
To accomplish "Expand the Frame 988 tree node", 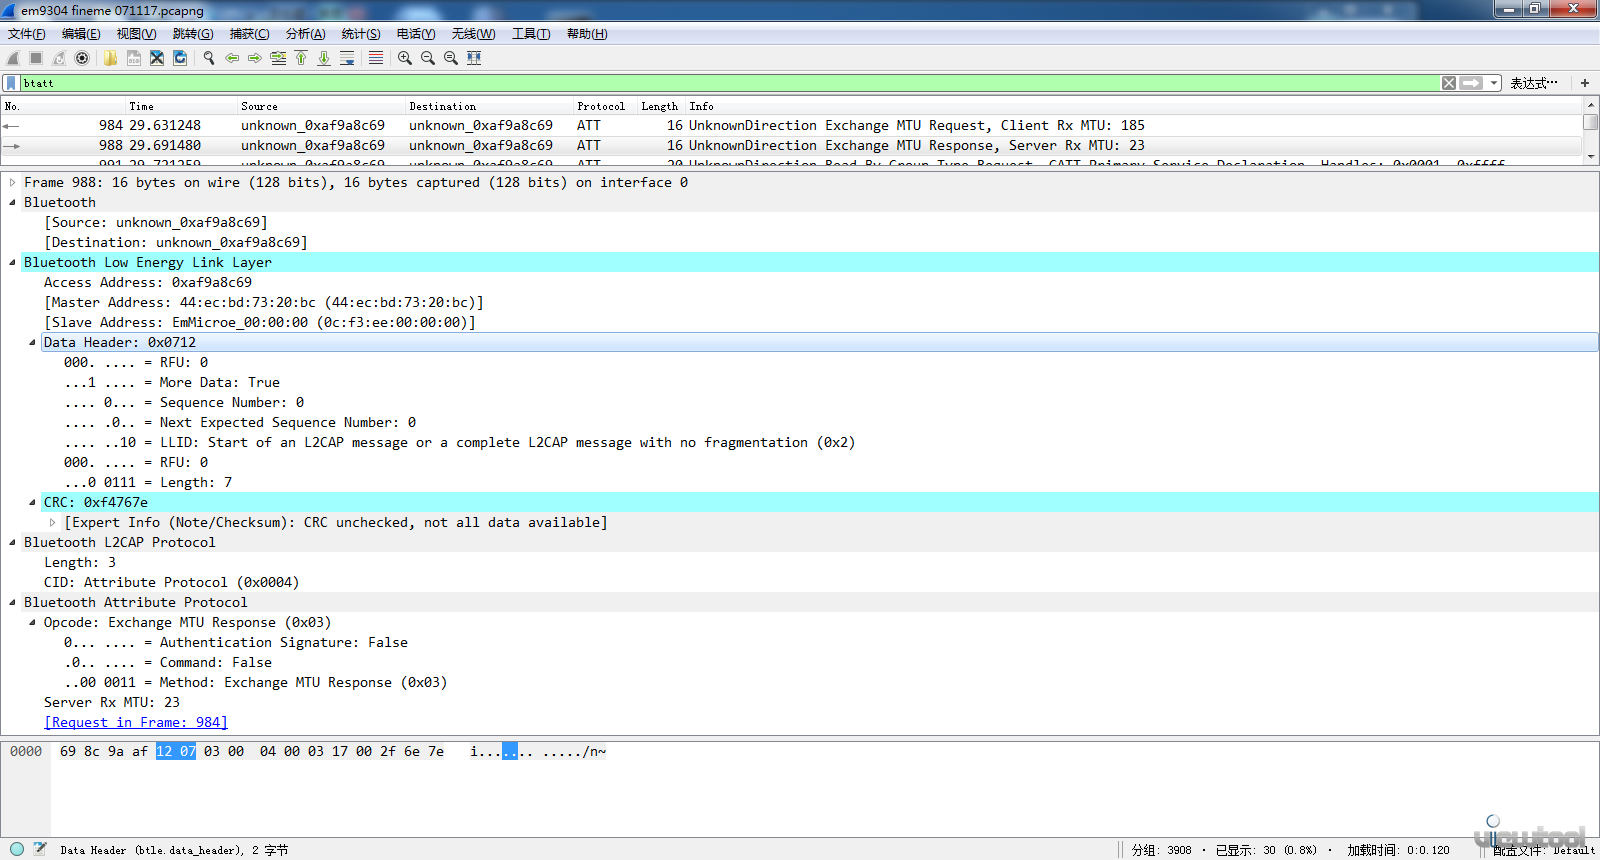I will click(12, 183).
